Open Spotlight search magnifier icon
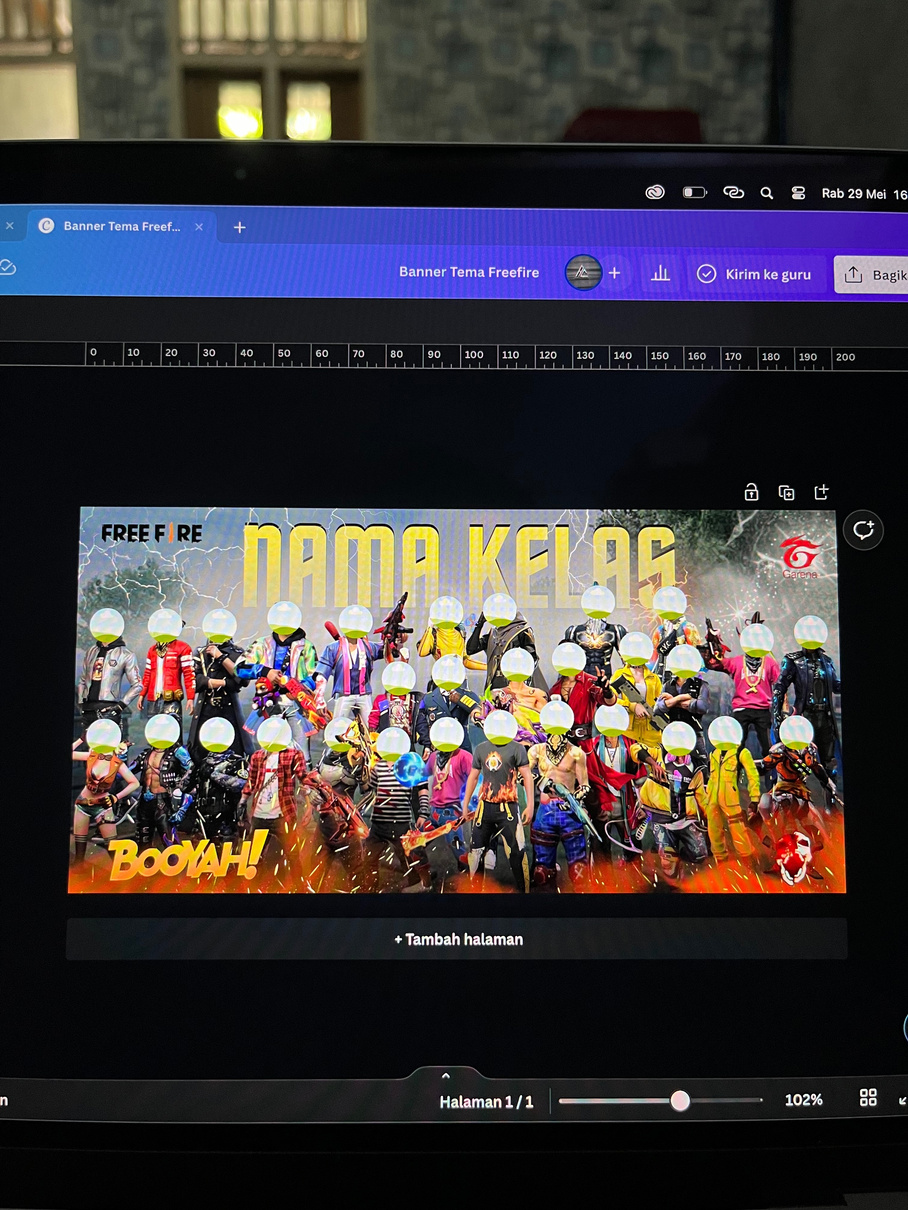Viewport: 908px width, 1210px height. 767,193
